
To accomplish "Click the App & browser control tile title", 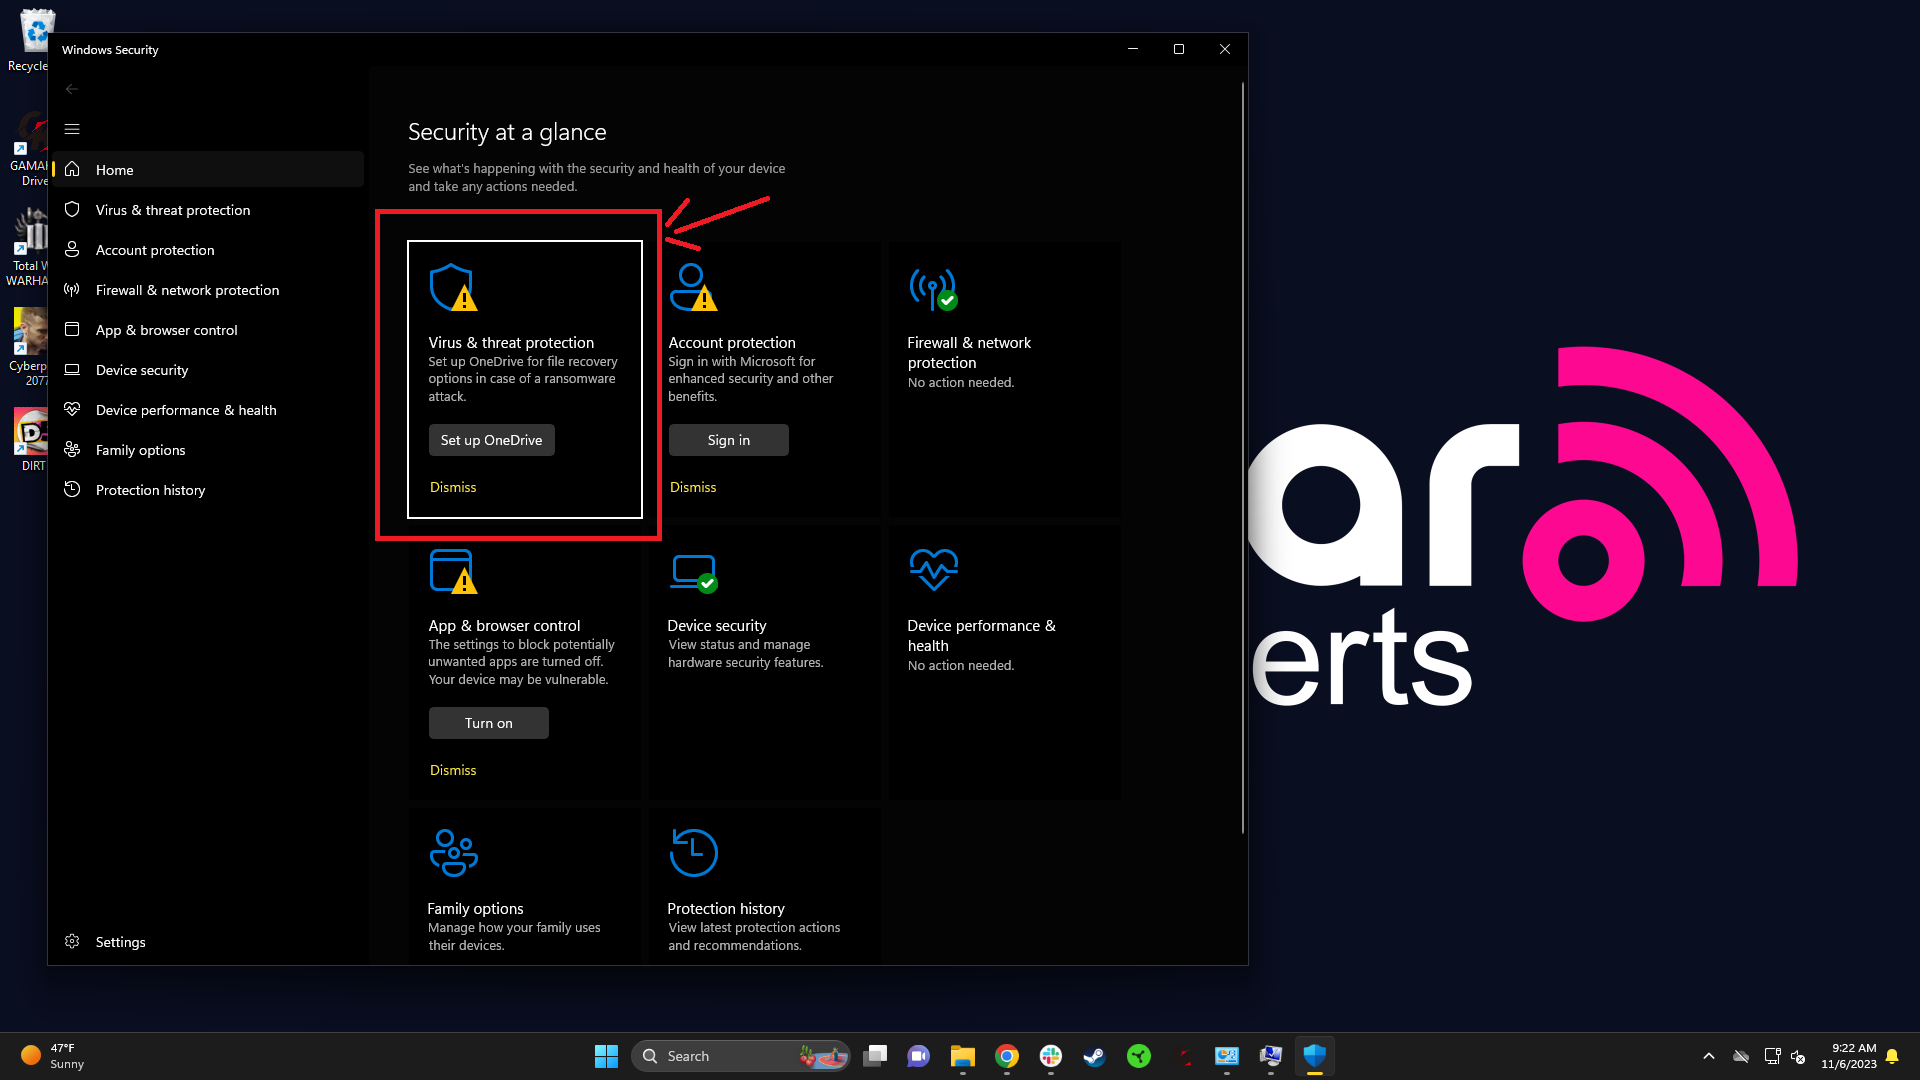I will point(504,625).
